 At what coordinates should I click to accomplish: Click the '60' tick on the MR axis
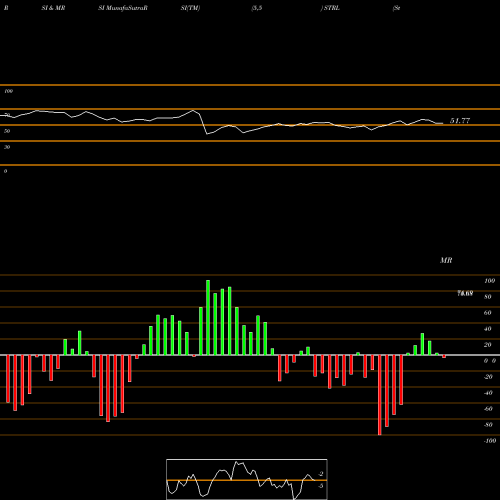click(488, 313)
